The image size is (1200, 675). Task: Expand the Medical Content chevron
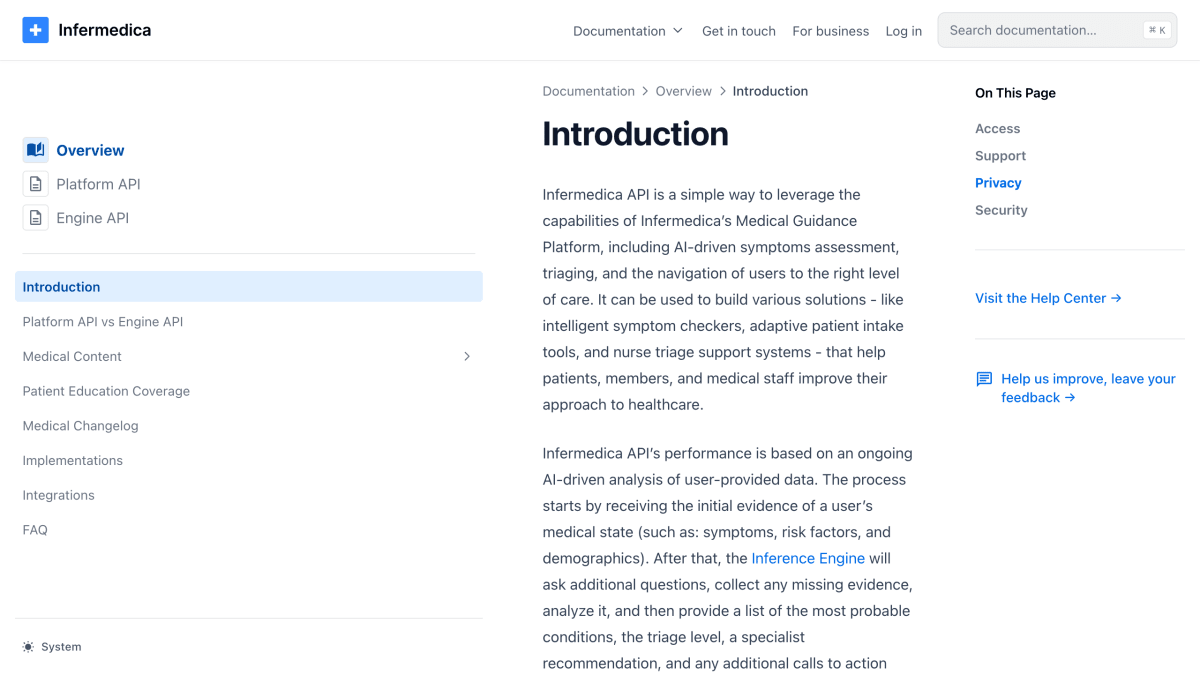tap(467, 356)
